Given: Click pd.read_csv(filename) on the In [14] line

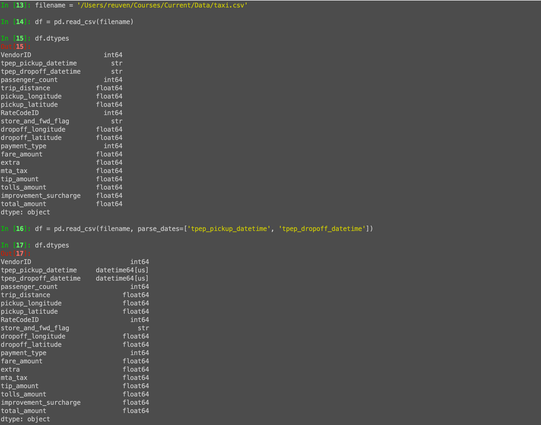Looking at the screenshot, I should pos(94,22).
